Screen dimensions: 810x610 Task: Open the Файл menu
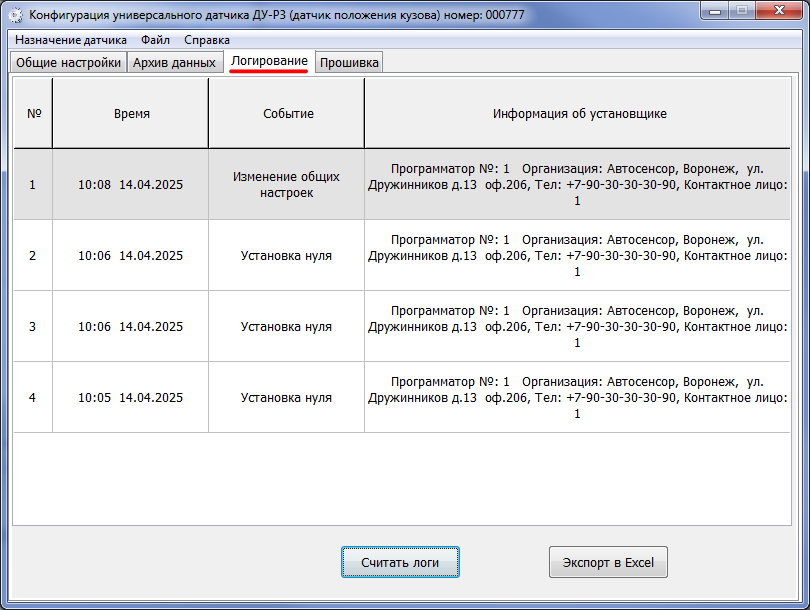155,40
